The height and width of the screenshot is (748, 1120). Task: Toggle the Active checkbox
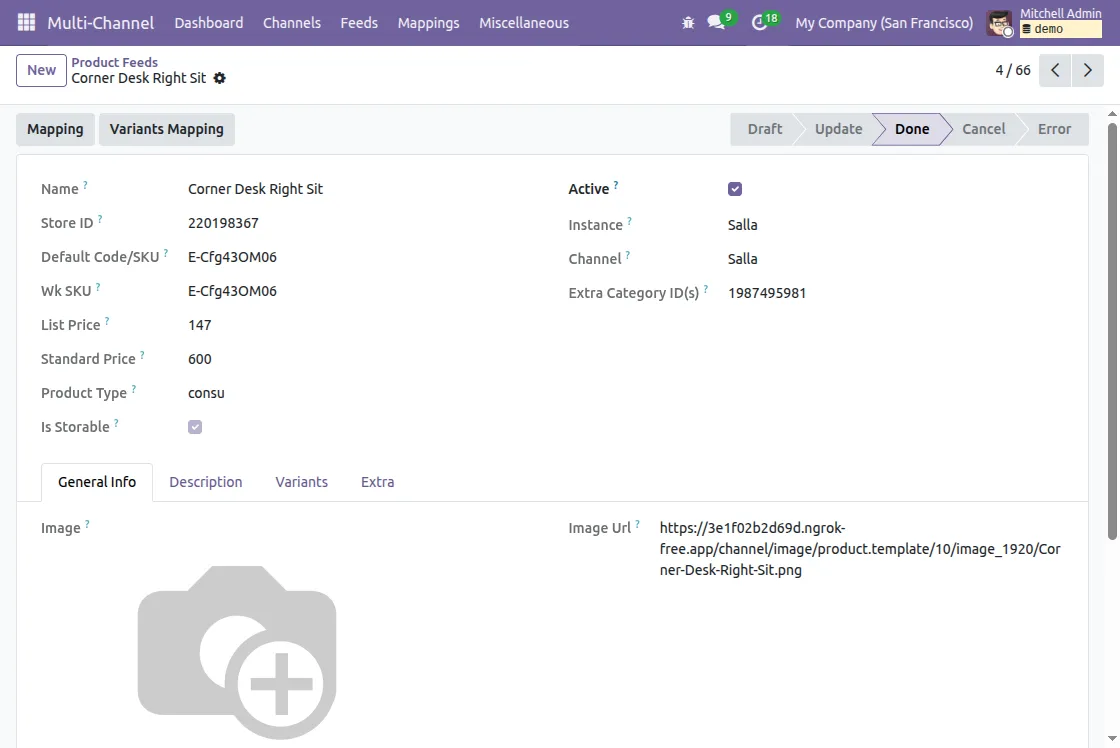pyautogui.click(x=735, y=189)
